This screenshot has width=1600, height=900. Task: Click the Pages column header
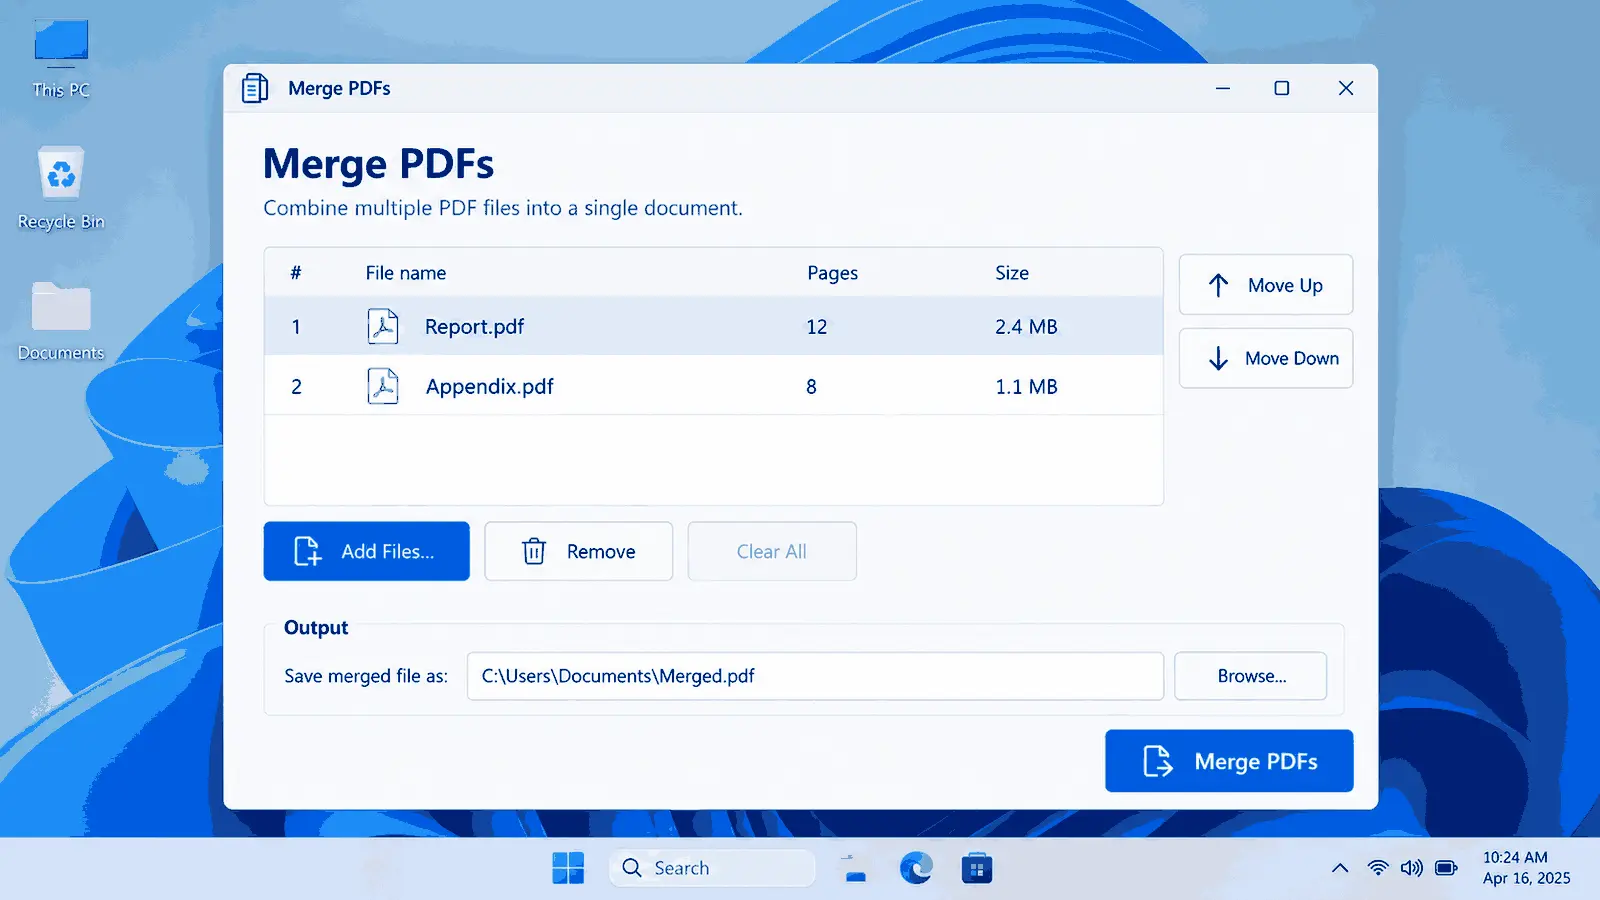tap(832, 273)
